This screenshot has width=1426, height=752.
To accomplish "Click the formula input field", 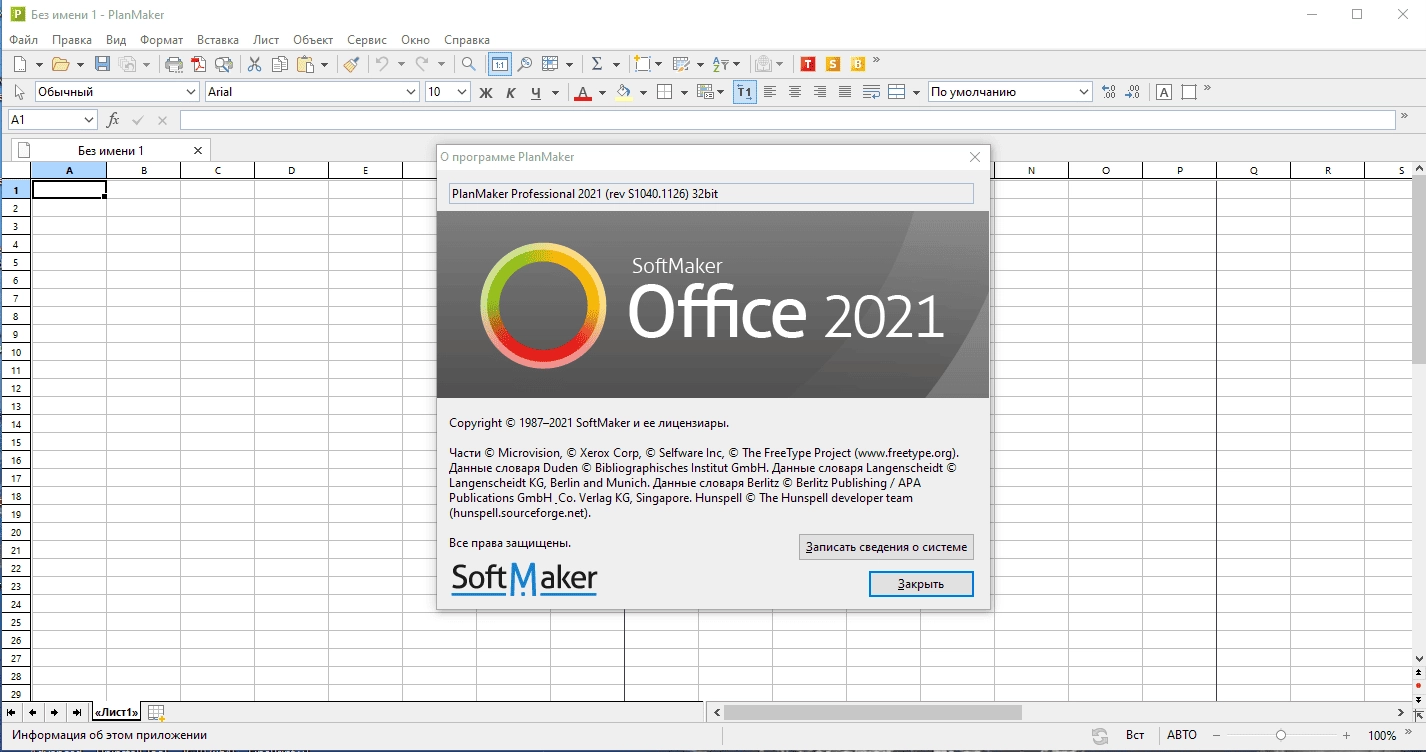I will point(787,120).
